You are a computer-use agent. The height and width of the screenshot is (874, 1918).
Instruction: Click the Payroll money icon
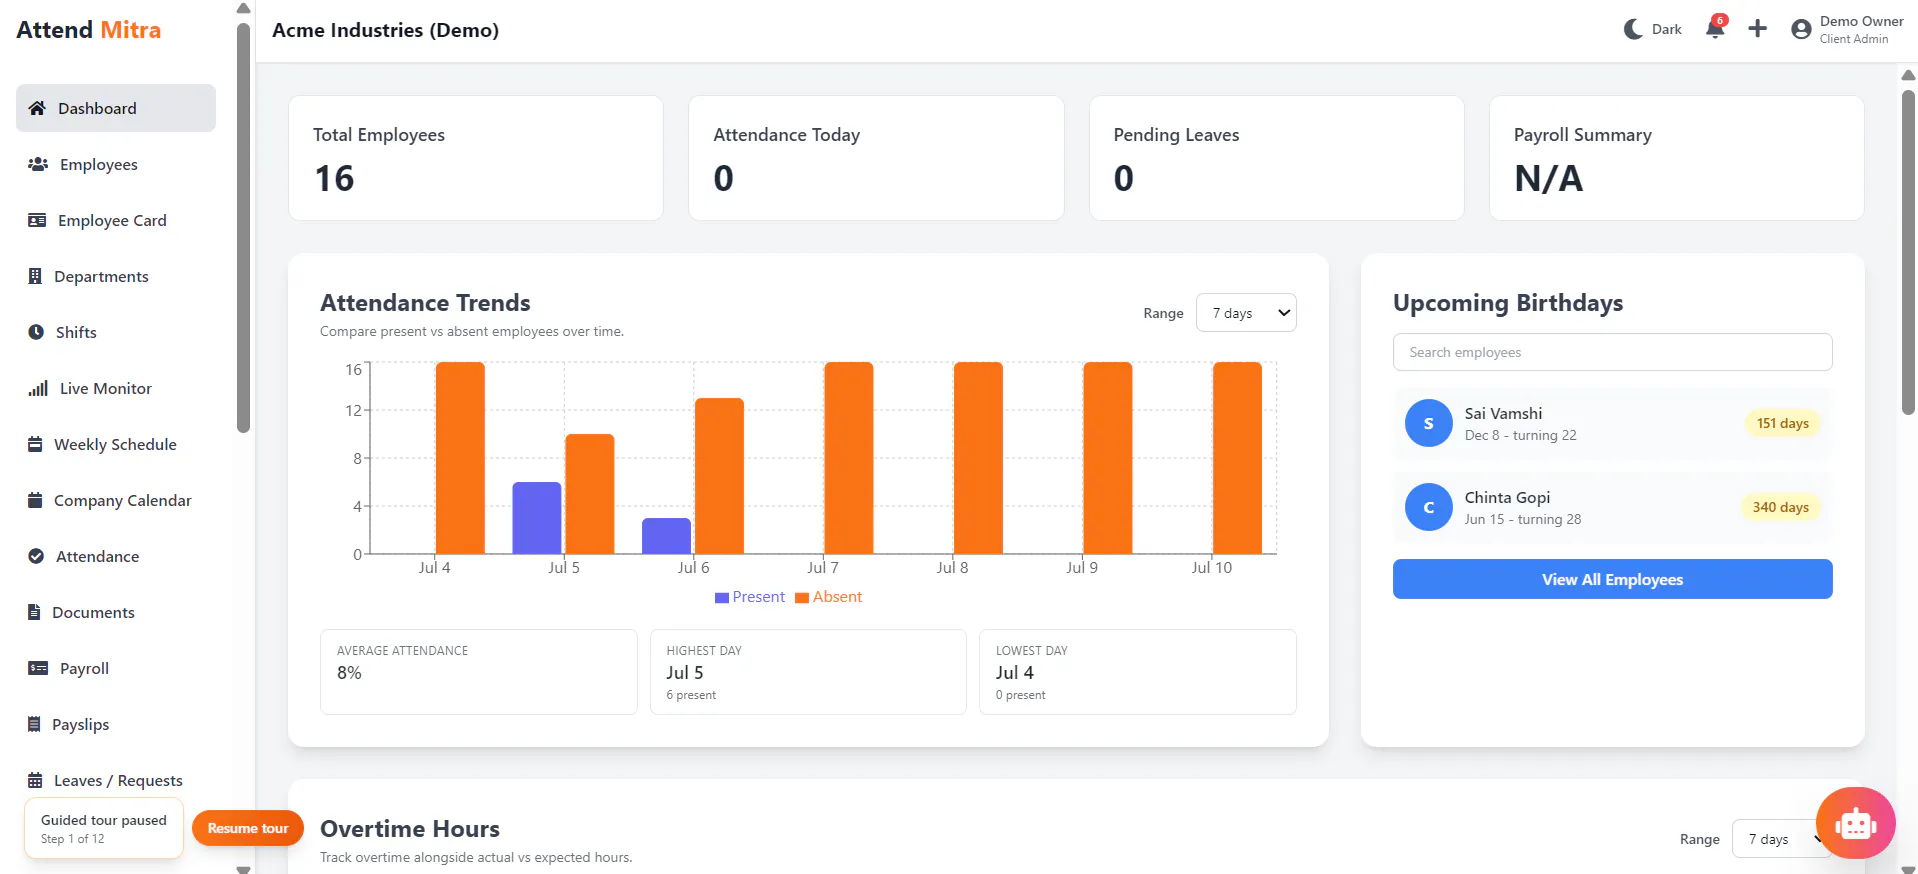(x=38, y=668)
